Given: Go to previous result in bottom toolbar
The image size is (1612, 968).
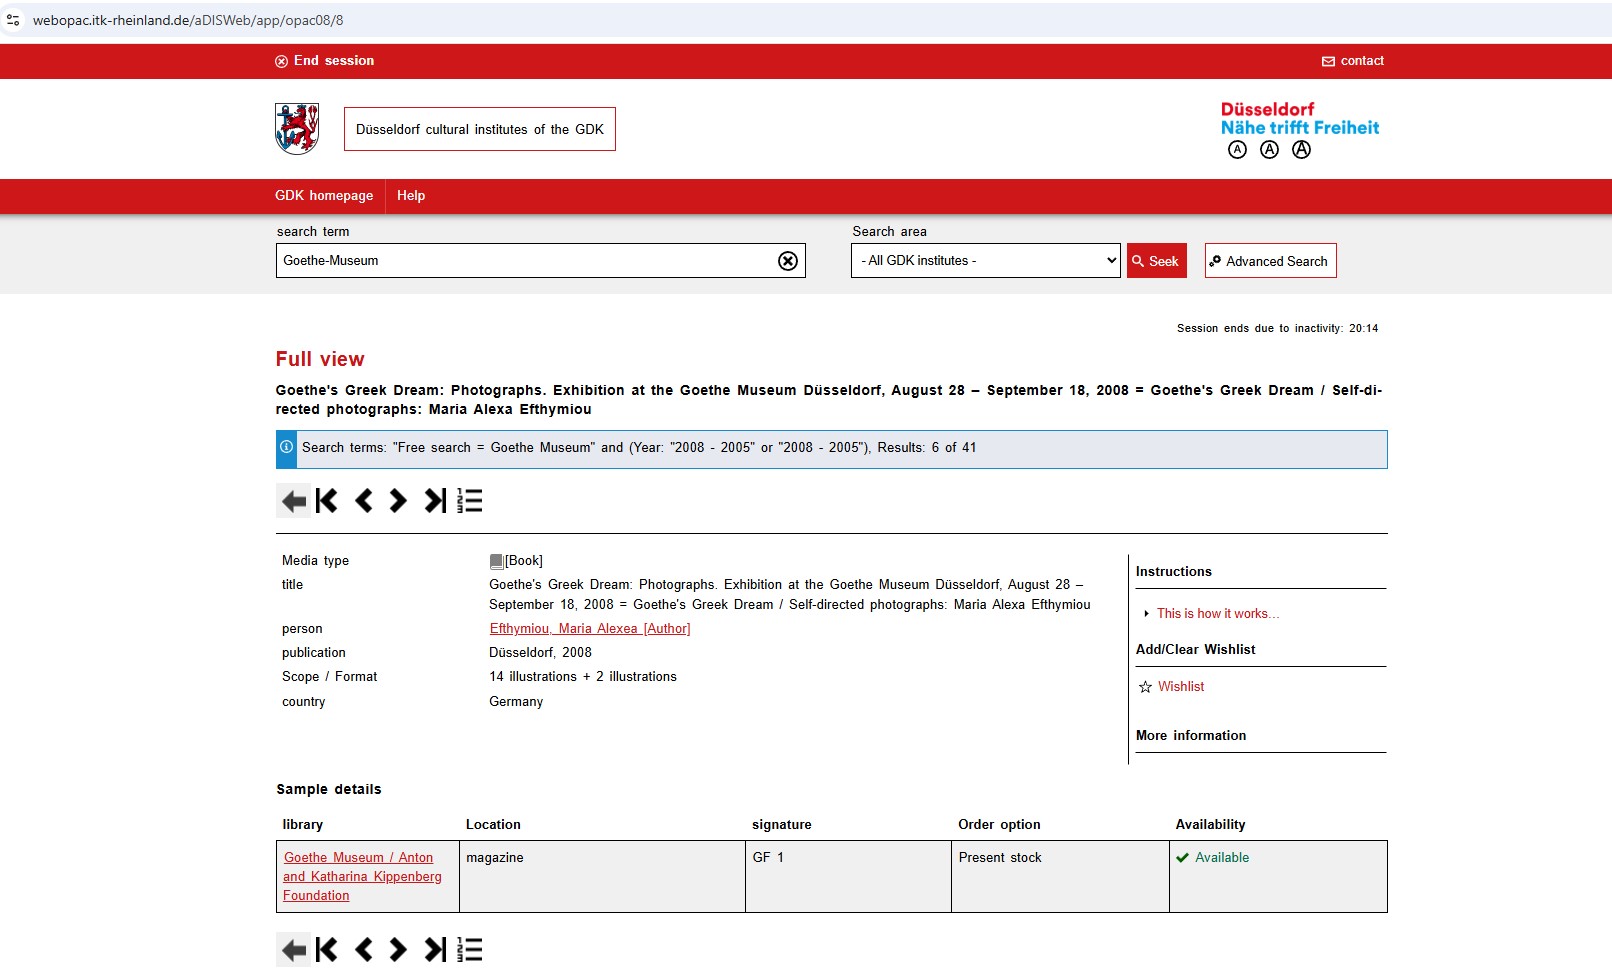Looking at the screenshot, I should (x=363, y=950).
